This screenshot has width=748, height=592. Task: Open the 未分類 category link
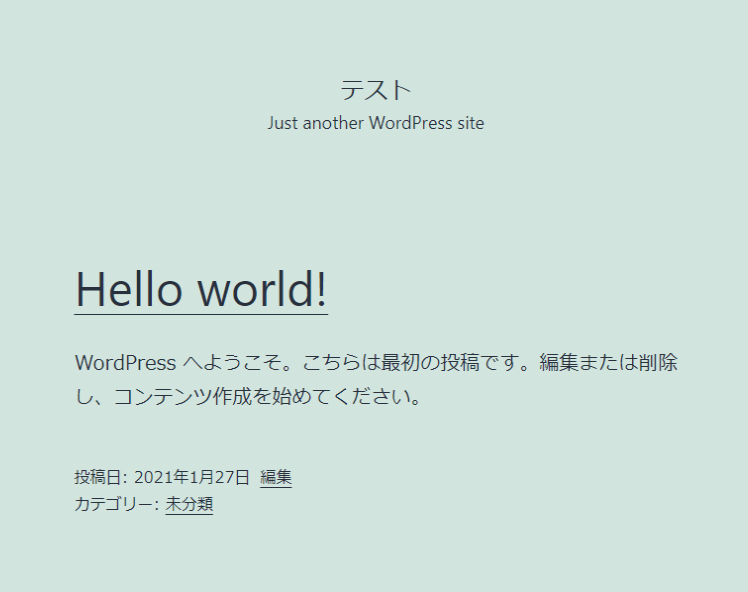coord(189,504)
